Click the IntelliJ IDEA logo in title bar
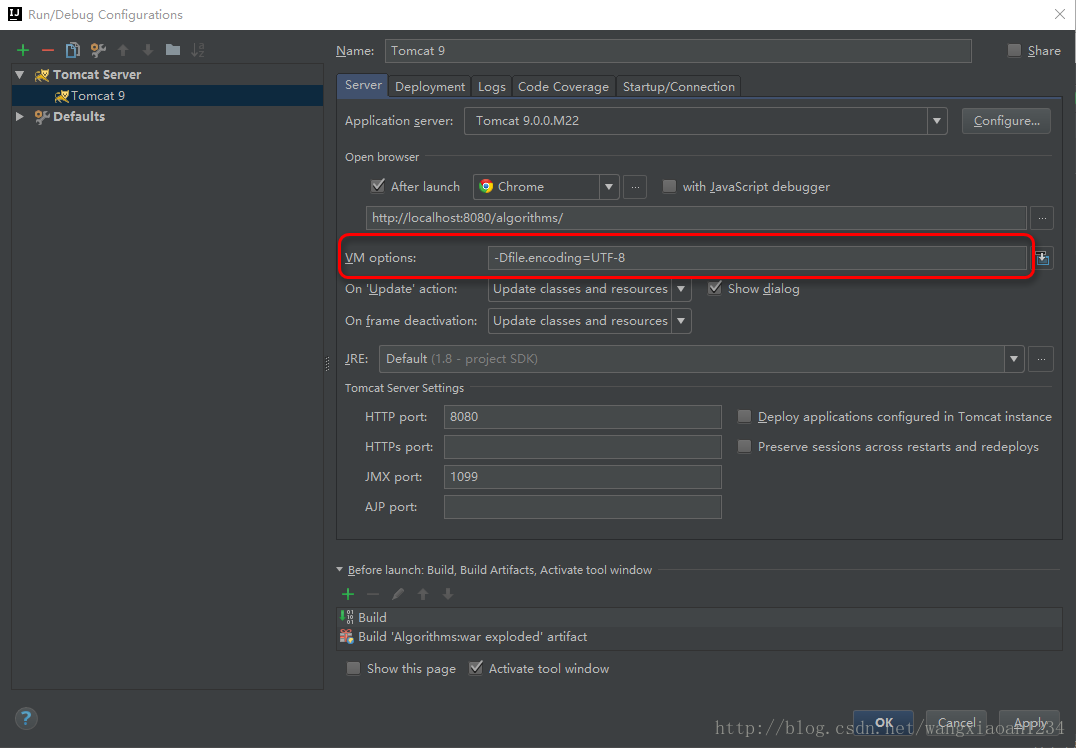Image resolution: width=1076 pixels, height=748 pixels. (x=14, y=14)
